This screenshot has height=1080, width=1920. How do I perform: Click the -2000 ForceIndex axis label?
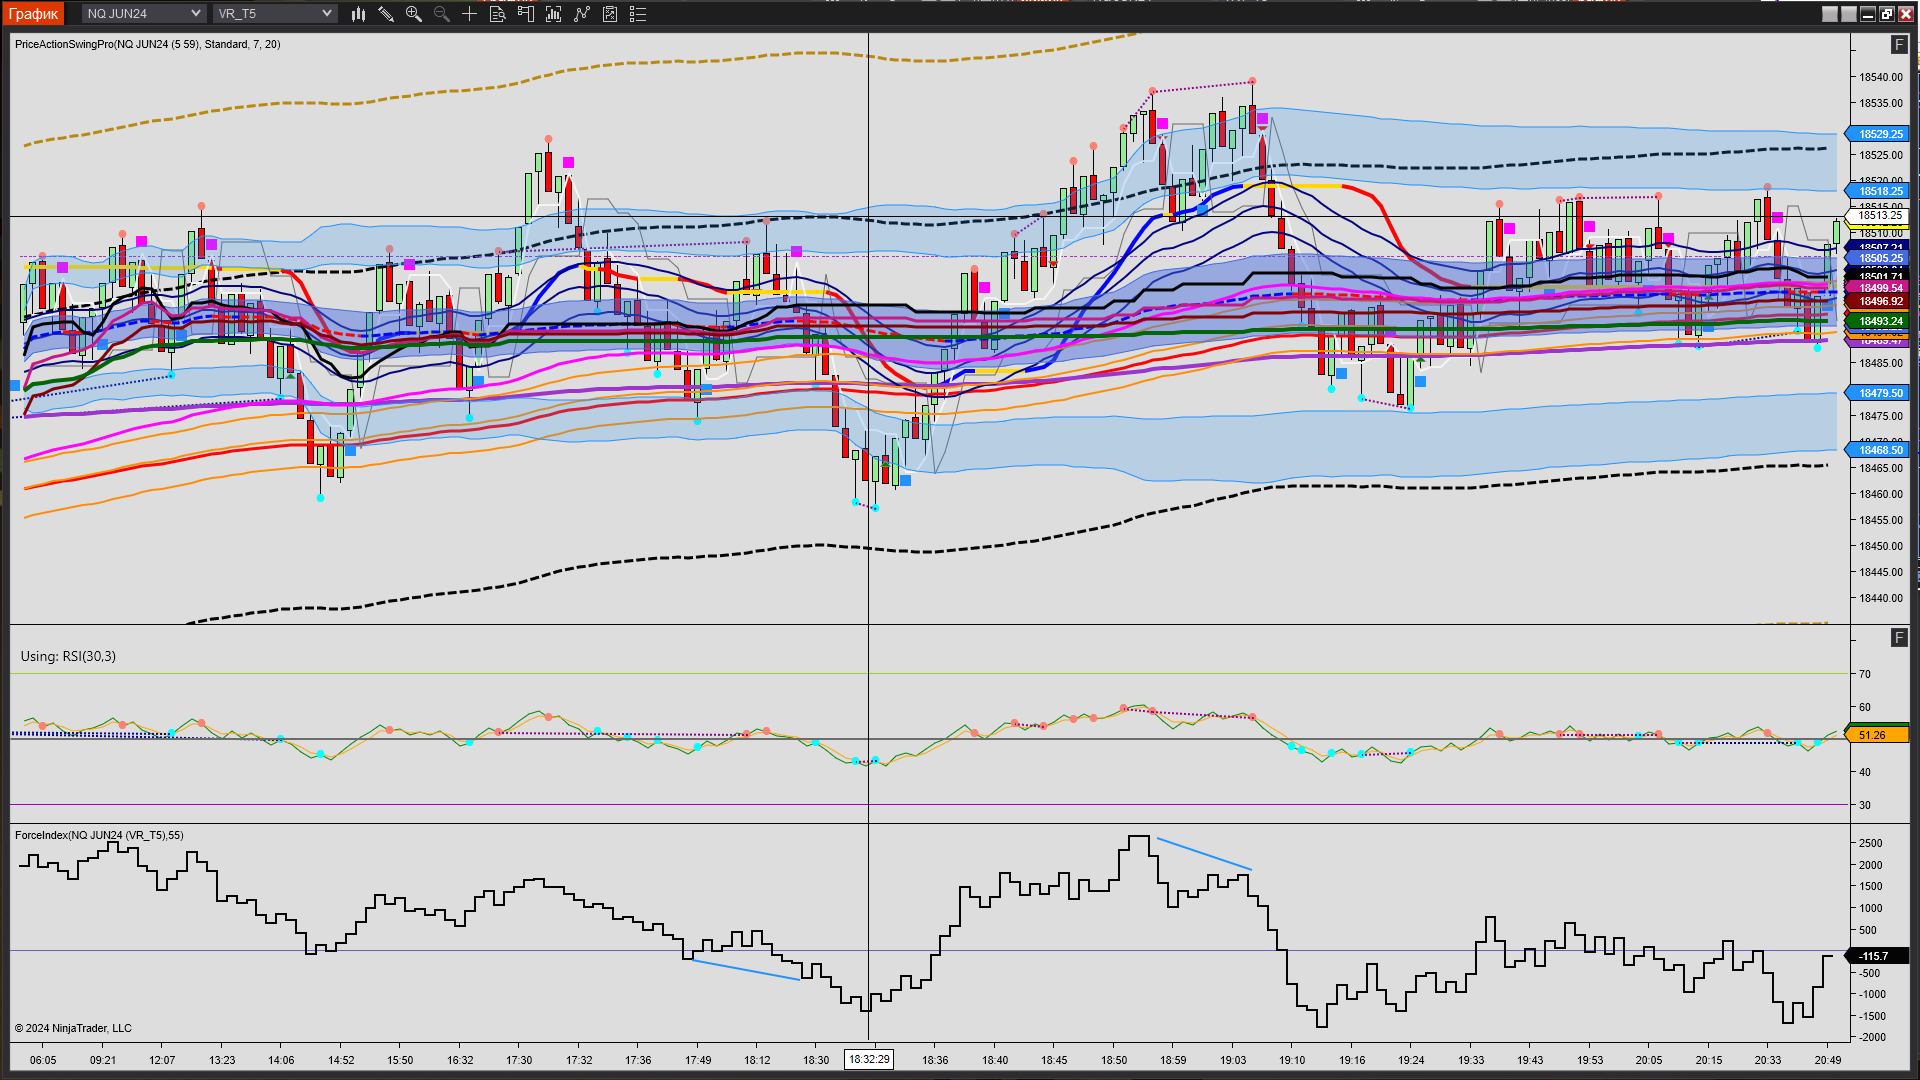(x=1871, y=1037)
